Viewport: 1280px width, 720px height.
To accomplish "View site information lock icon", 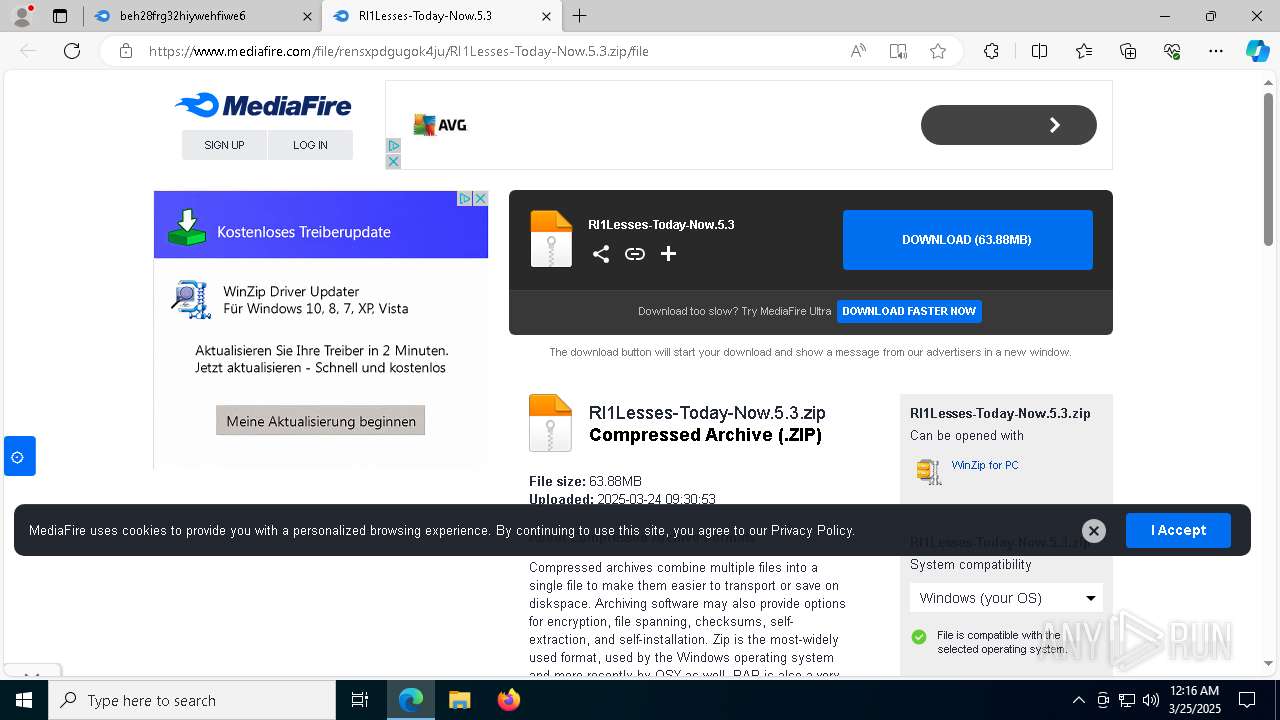I will point(126,51).
